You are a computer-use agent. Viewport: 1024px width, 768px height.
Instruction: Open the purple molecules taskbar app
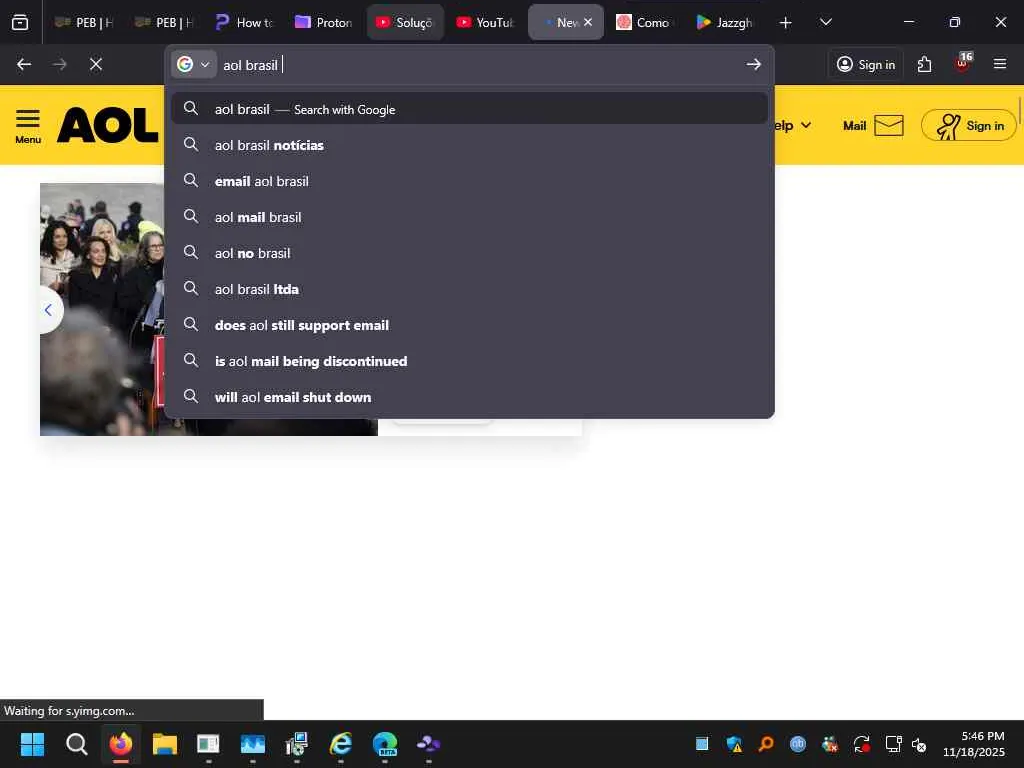tap(428, 744)
